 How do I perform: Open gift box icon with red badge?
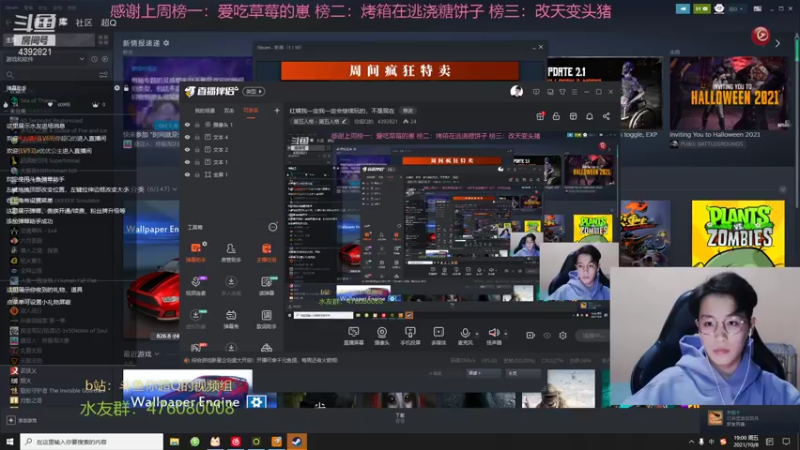(540, 116)
